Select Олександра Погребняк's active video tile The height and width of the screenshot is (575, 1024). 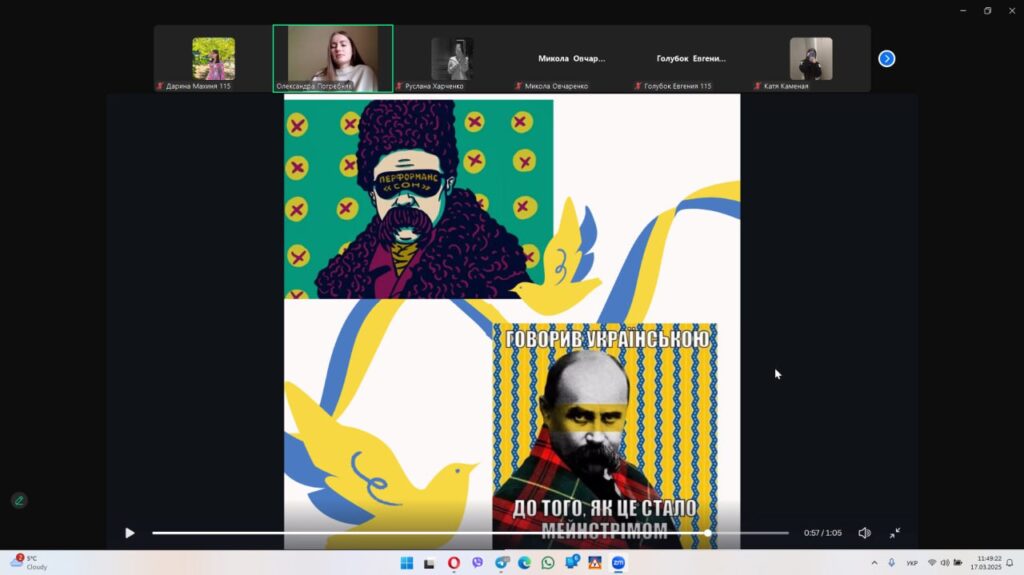coord(333,59)
